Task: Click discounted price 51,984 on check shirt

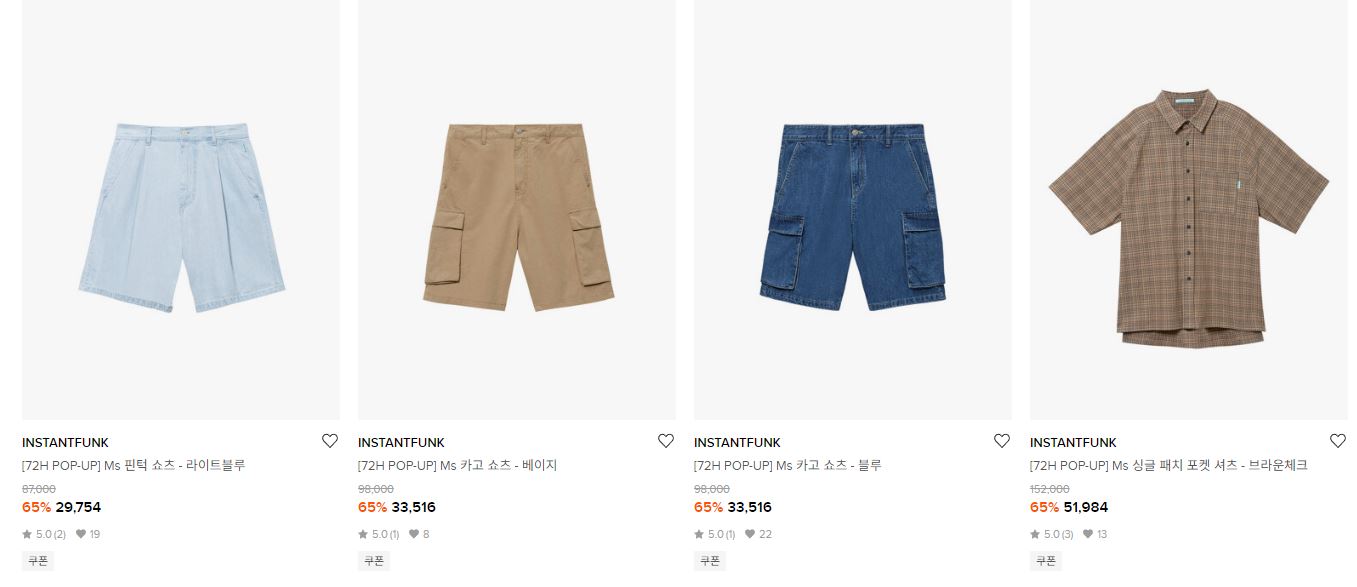Action: [x=1085, y=507]
